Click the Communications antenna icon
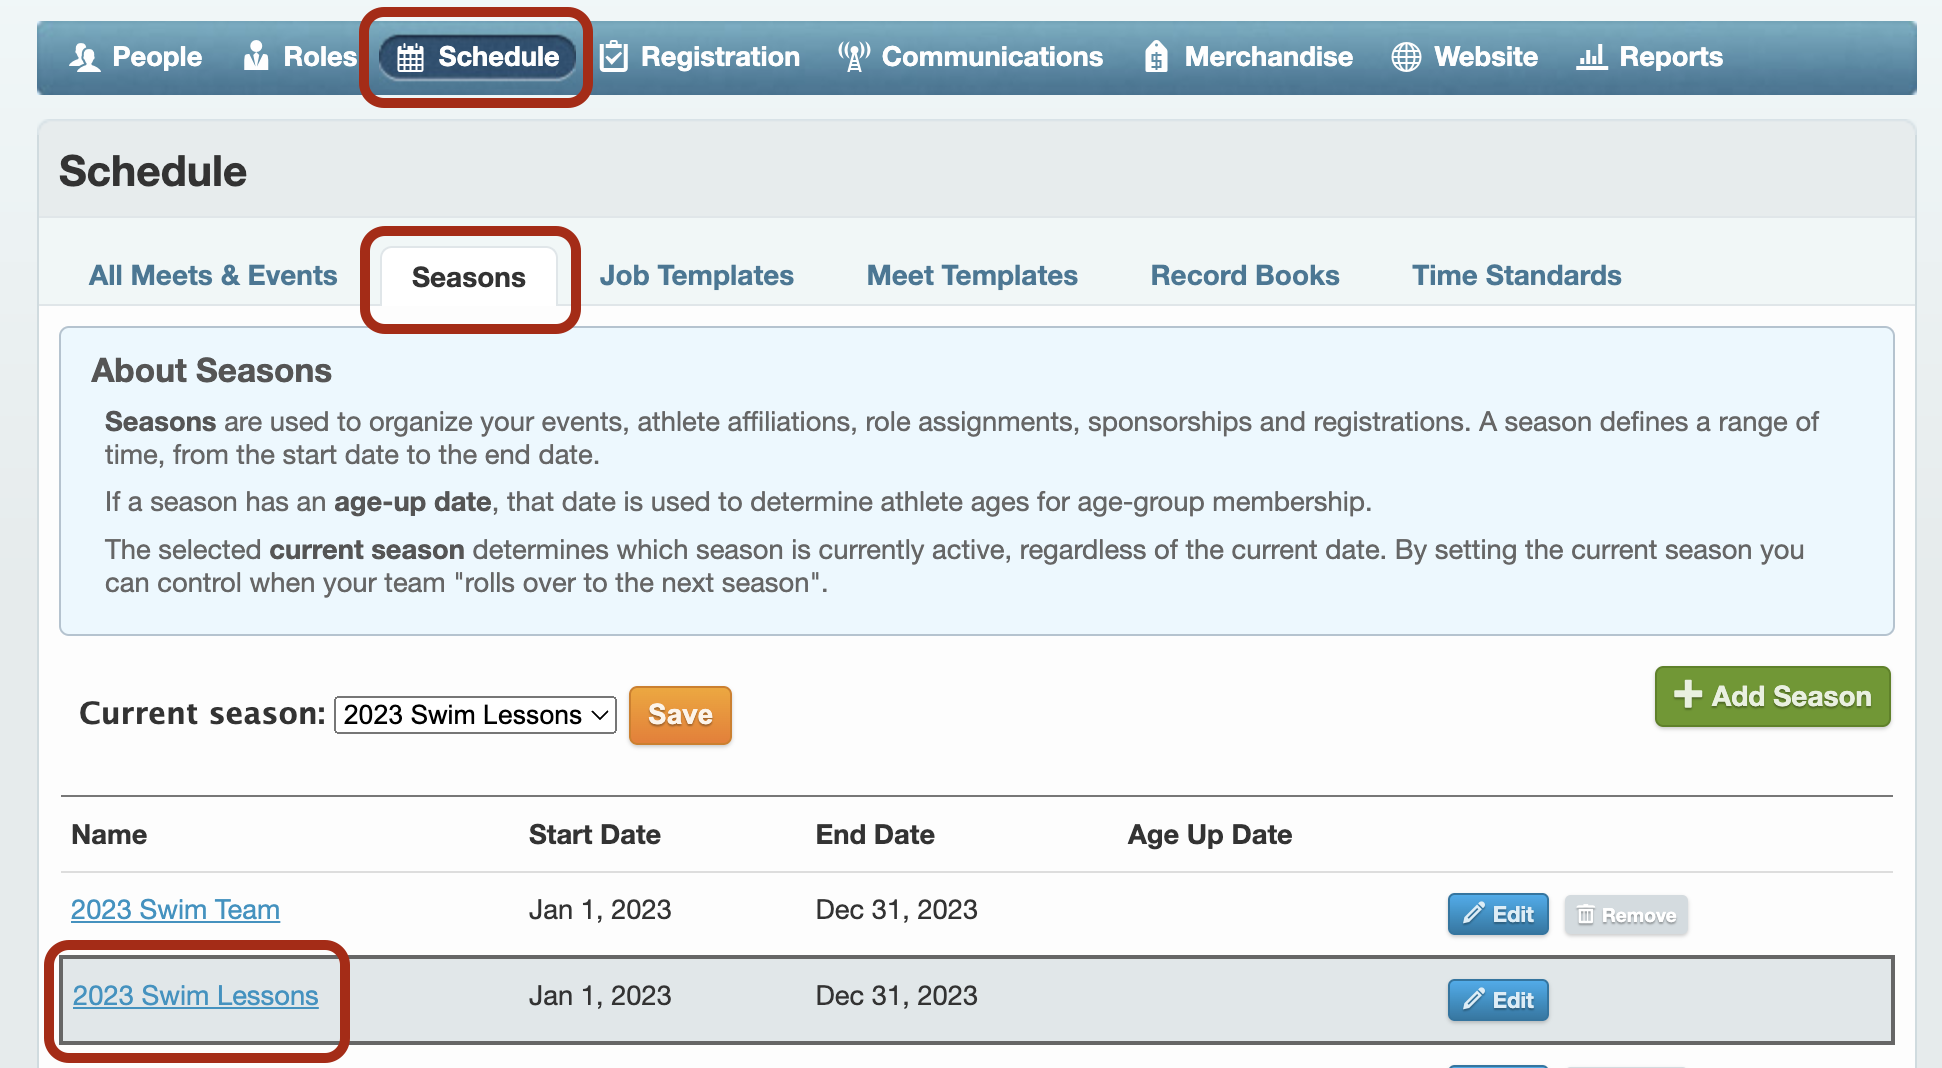Image resolution: width=1942 pixels, height=1068 pixels. pos(854,57)
